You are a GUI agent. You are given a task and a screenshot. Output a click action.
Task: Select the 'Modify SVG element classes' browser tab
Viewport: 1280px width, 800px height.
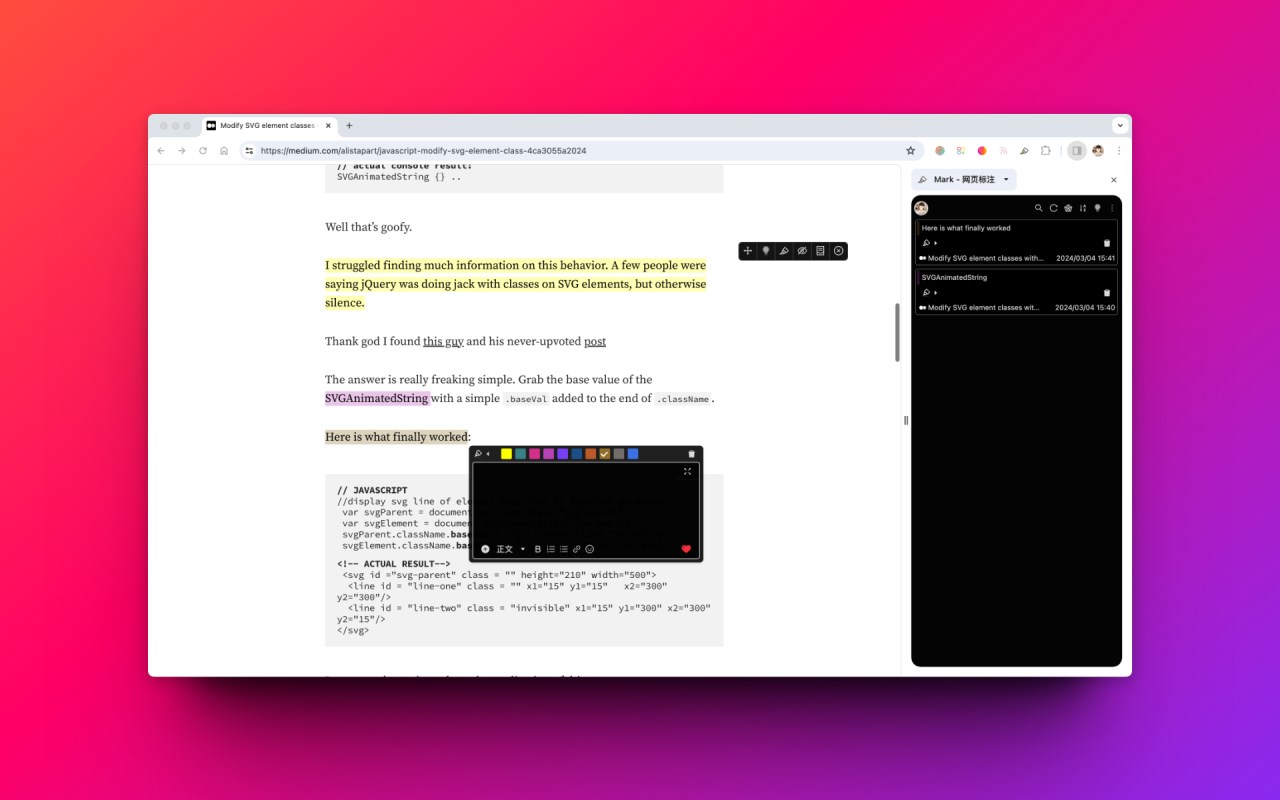tap(268, 126)
